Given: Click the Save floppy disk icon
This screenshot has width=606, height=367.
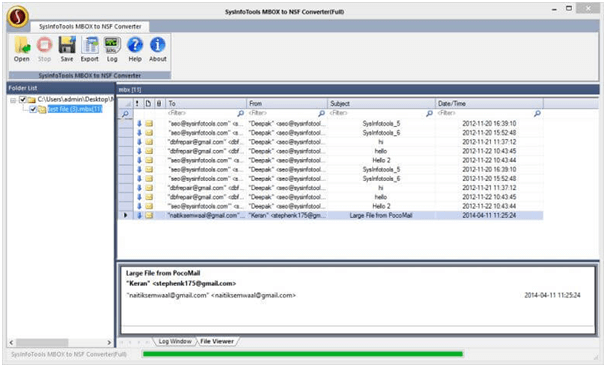Looking at the screenshot, I should pos(67,45).
